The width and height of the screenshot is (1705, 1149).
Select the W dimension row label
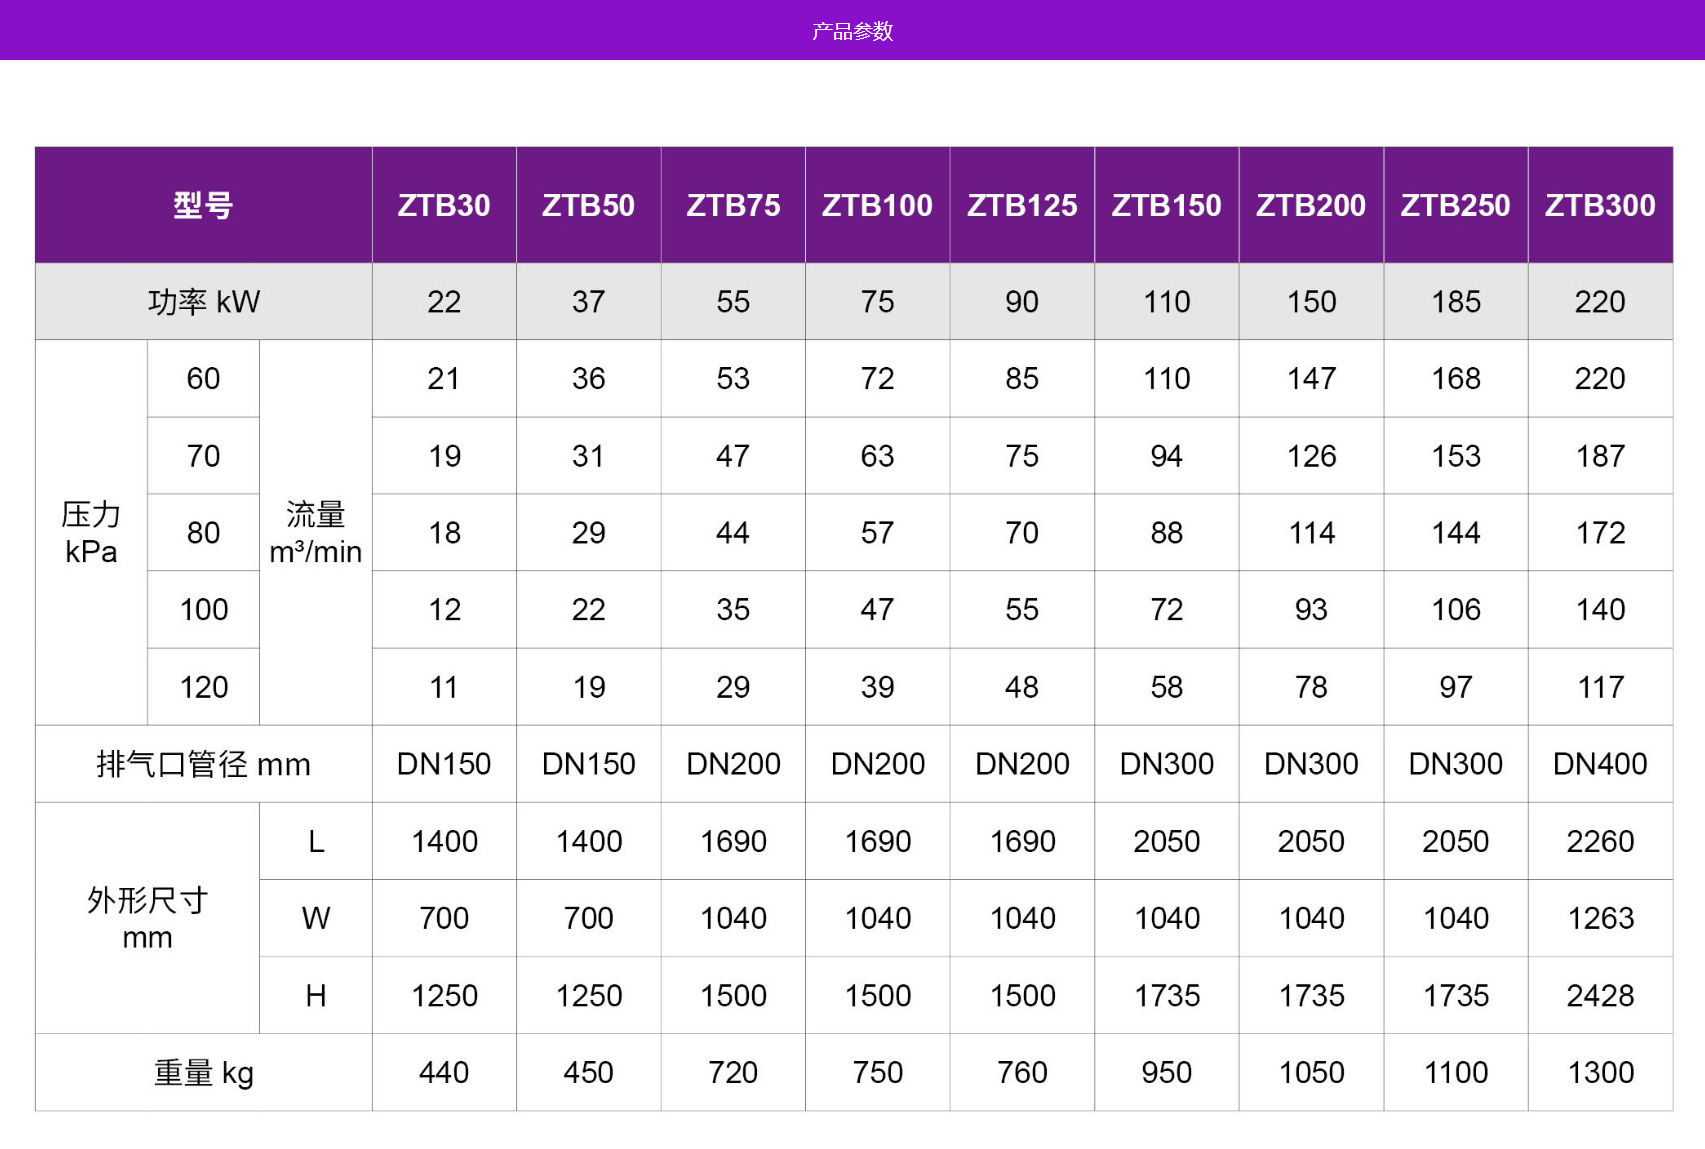(x=315, y=918)
